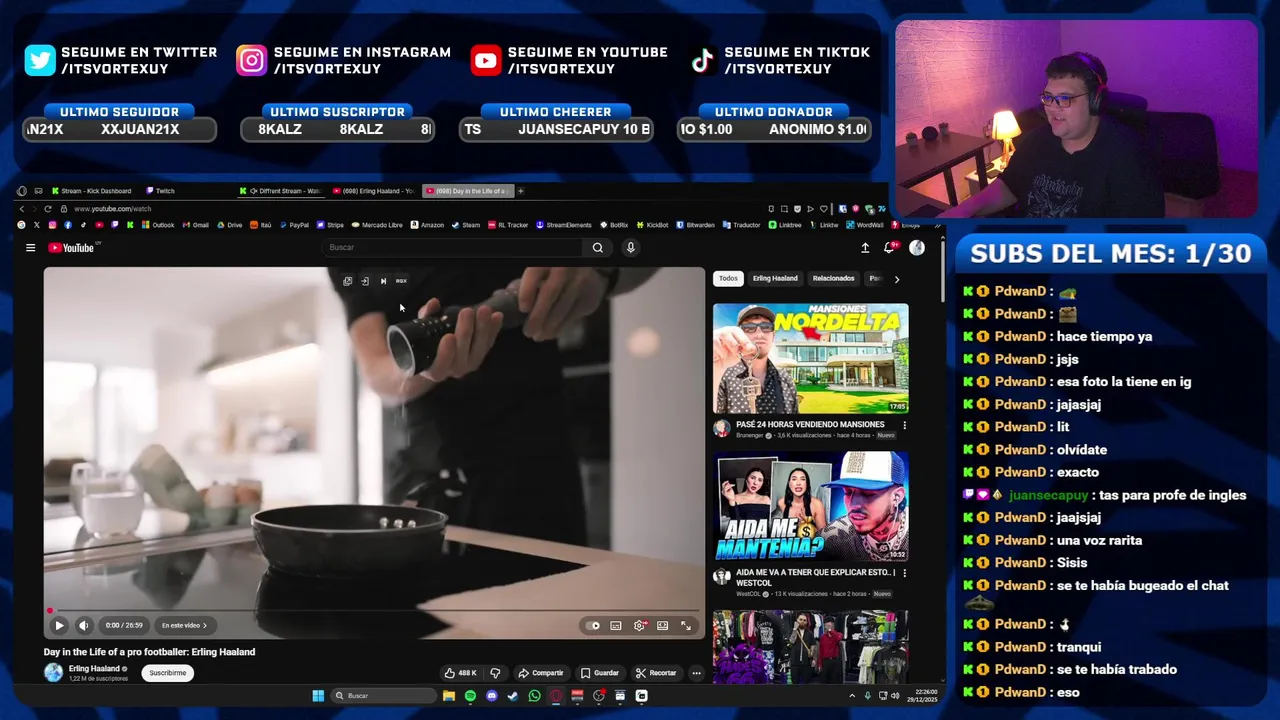Toggle subtitles in the video player
The width and height of the screenshot is (1280, 720).
coord(616,625)
